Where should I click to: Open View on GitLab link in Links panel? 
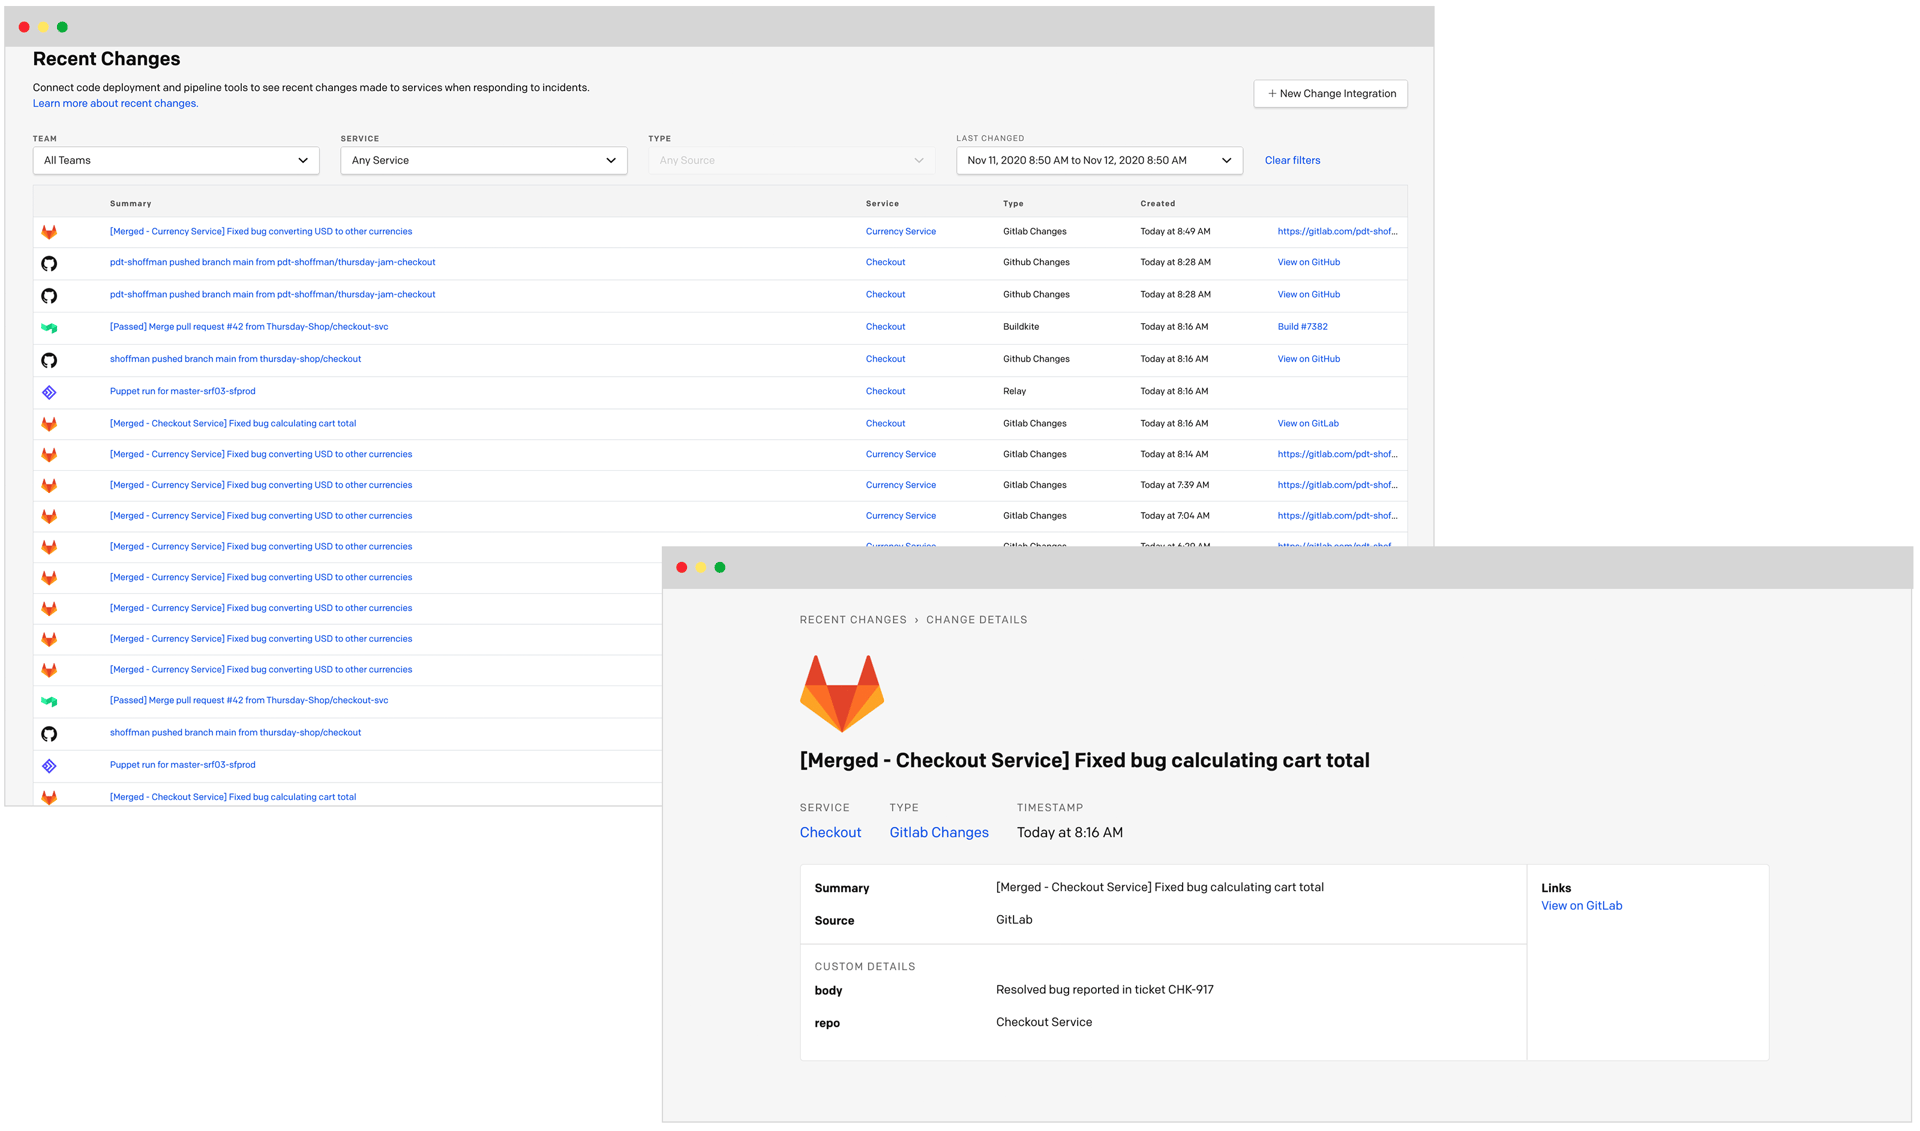pyautogui.click(x=1581, y=906)
